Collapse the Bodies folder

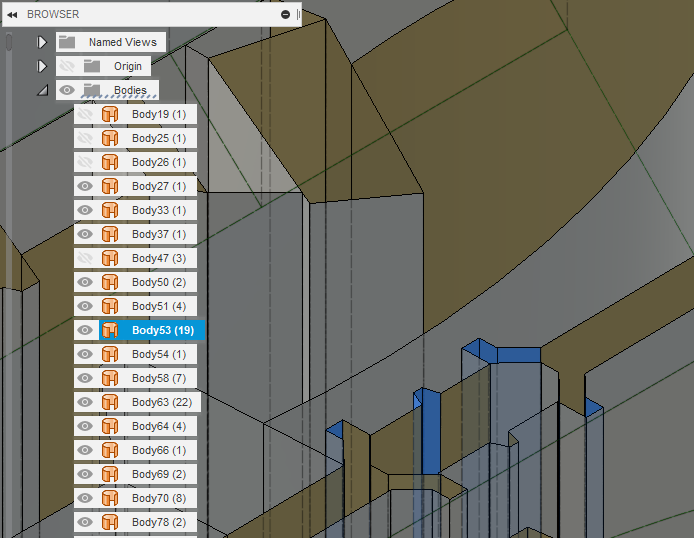[x=42, y=91]
